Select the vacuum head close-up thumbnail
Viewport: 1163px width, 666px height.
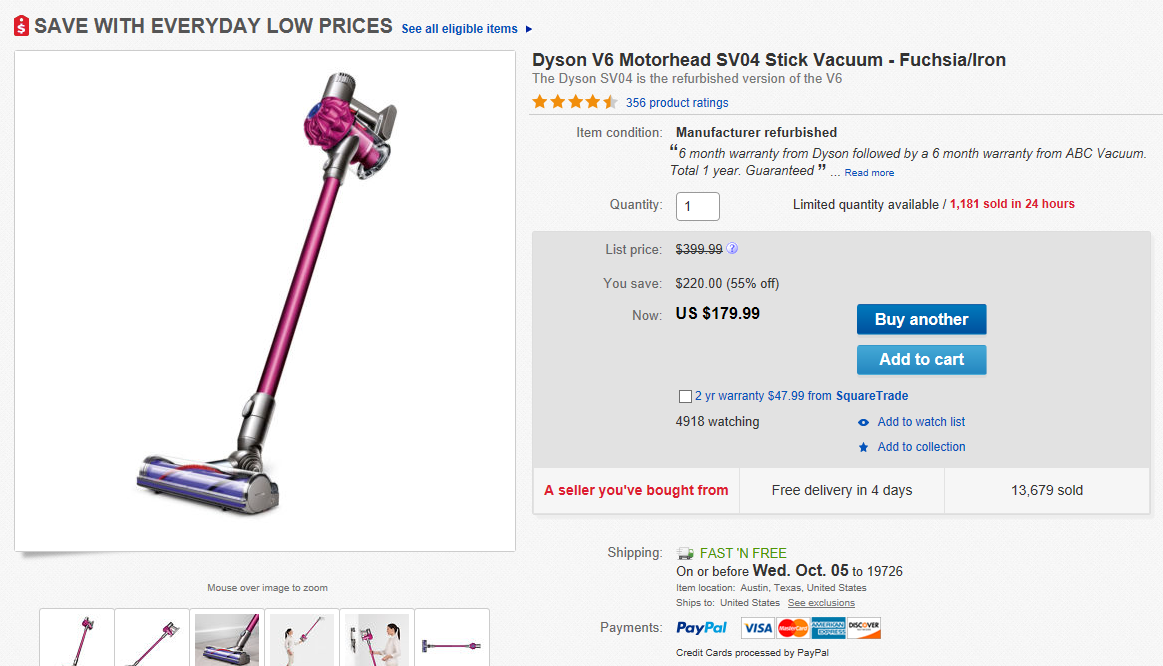coord(227,638)
